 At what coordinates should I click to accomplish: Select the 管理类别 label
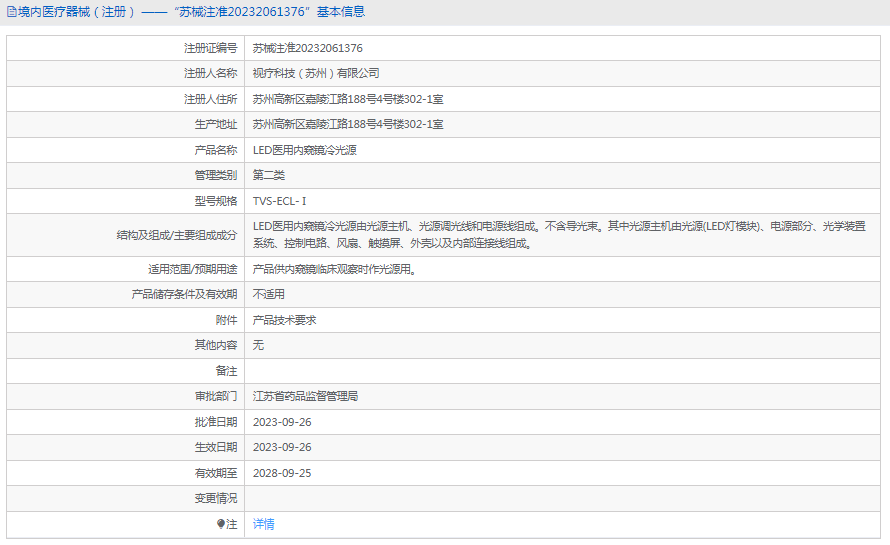point(216,175)
